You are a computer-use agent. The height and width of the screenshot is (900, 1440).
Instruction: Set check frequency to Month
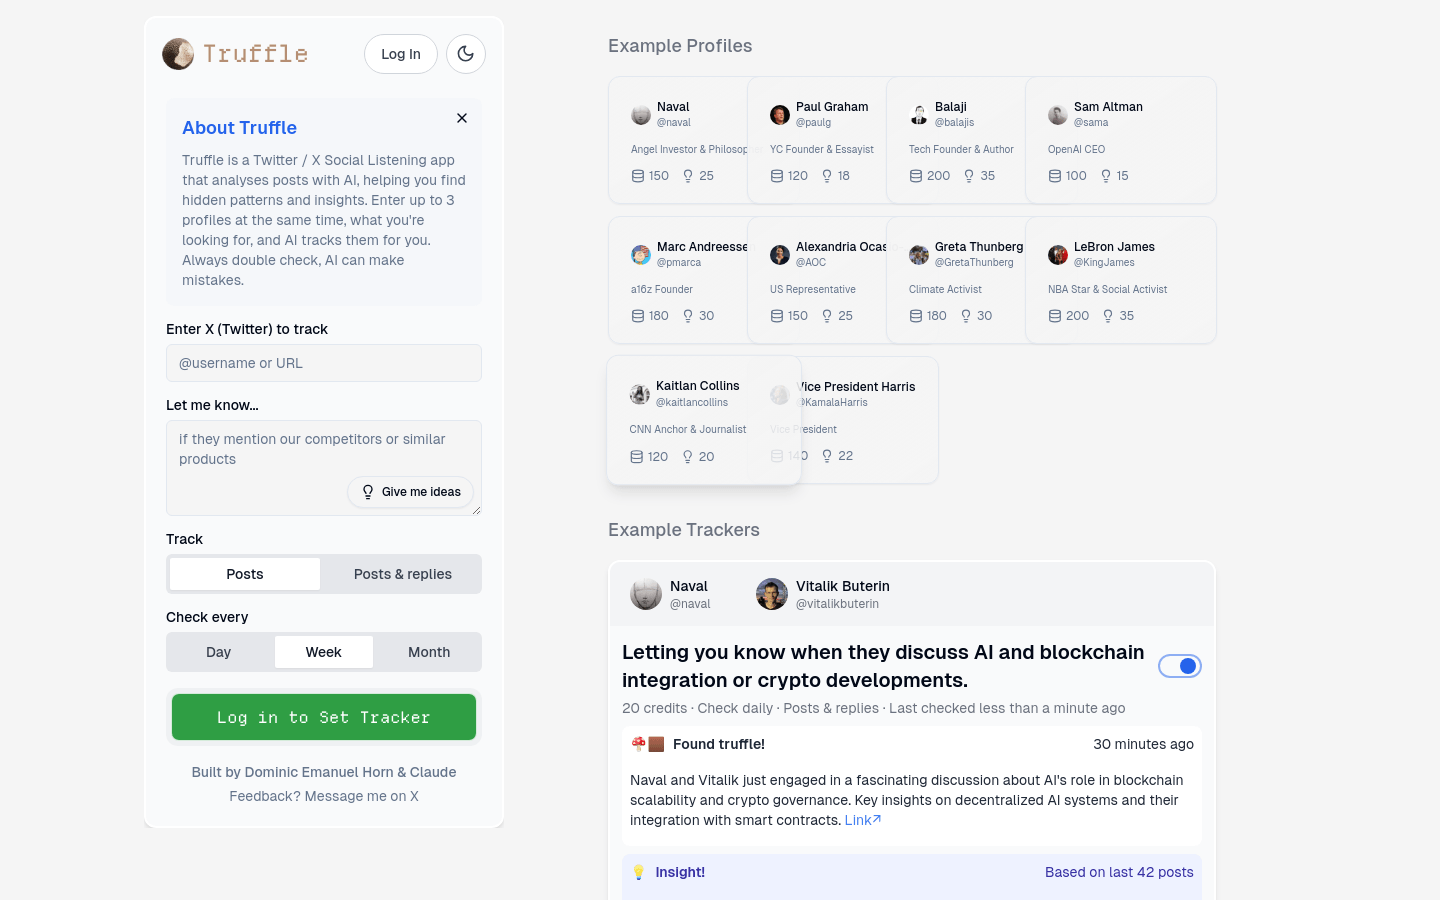point(429,652)
